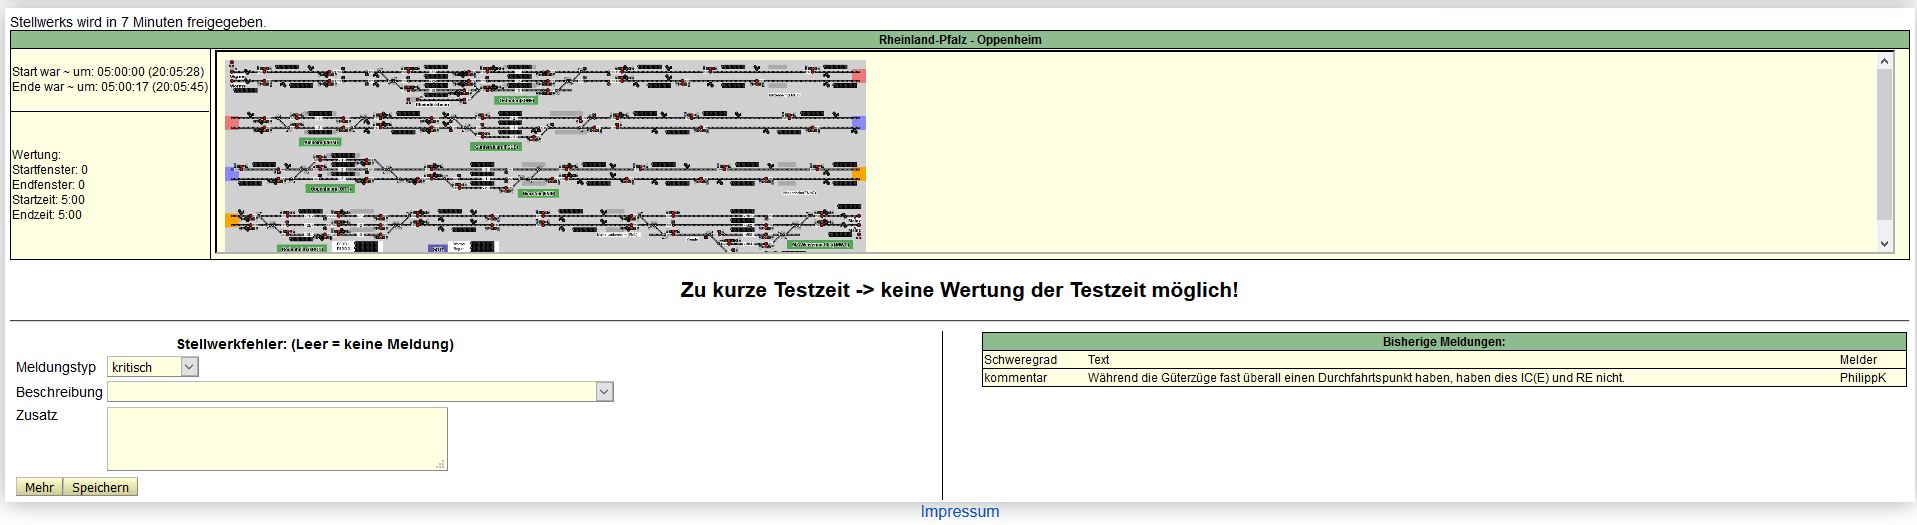Click into the Zusatz text area
Image resolution: width=1917 pixels, height=525 pixels.
pos(277,438)
